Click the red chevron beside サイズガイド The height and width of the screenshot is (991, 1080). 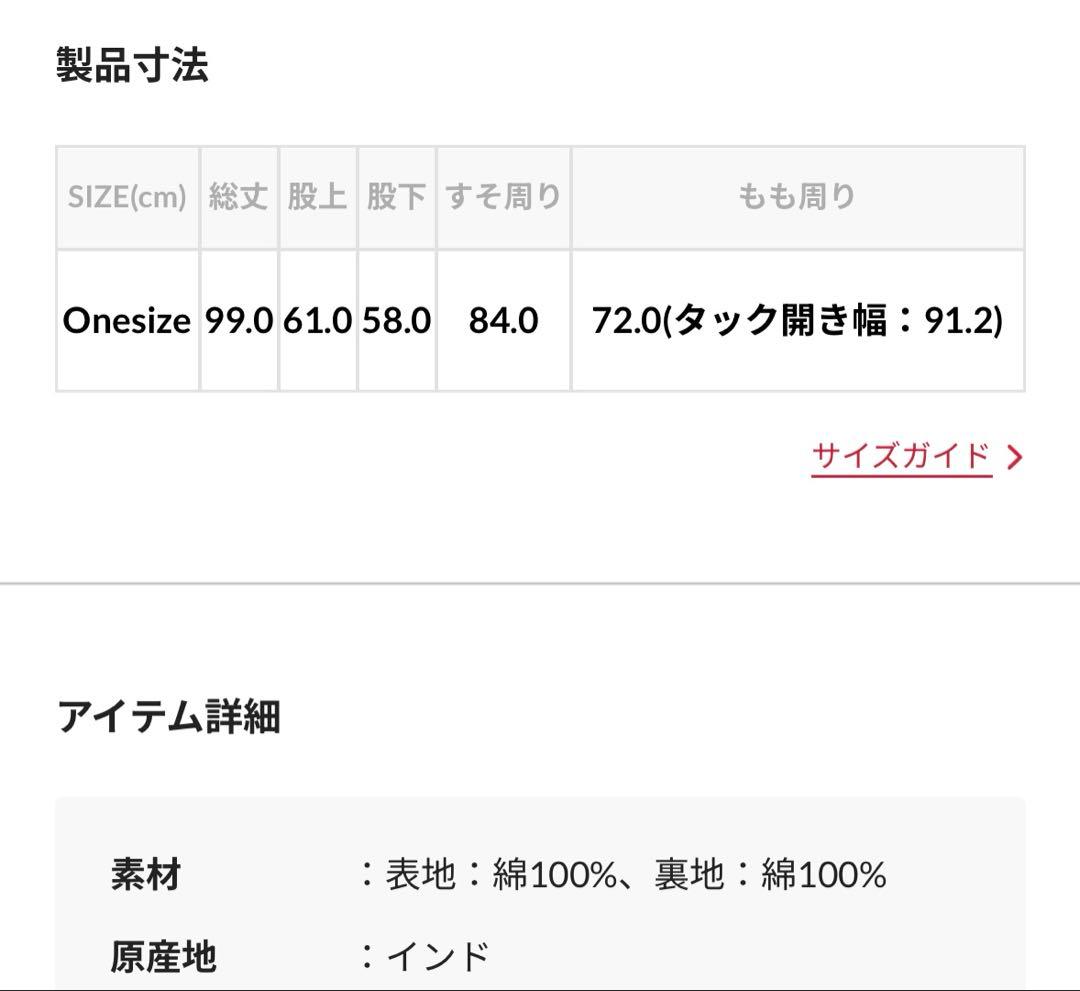pos(1015,458)
